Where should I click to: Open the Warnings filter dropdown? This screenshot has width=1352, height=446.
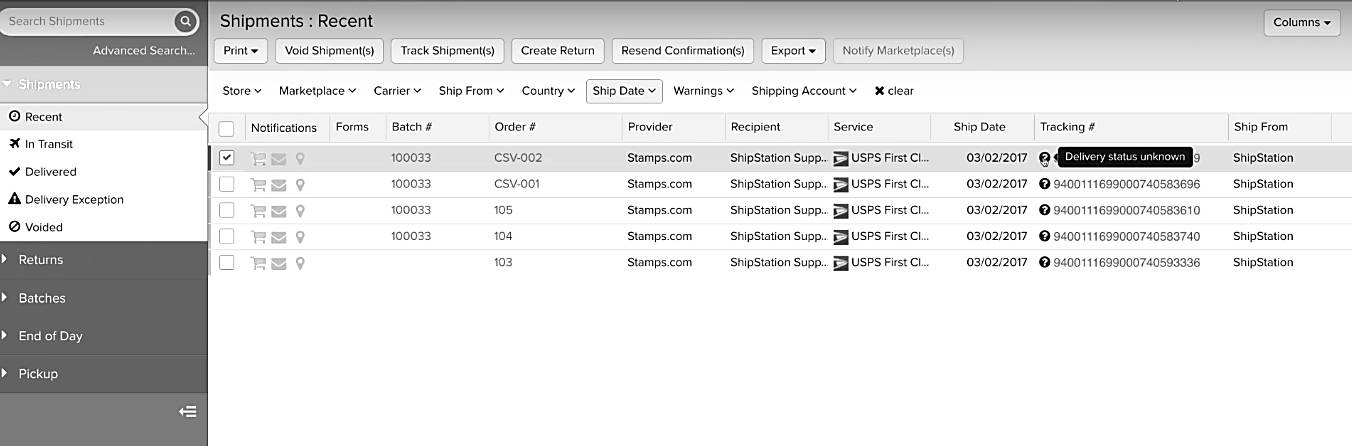click(x=704, y=91)
